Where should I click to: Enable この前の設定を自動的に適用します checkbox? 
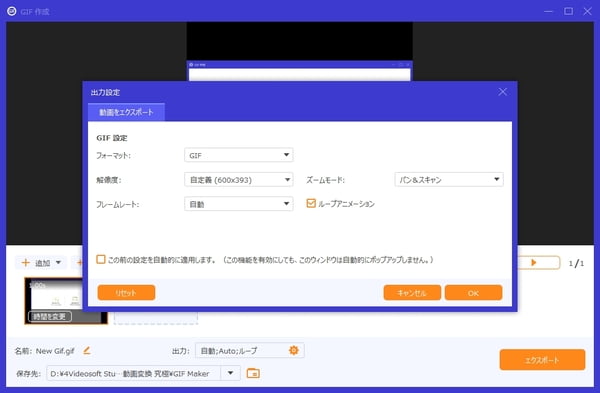click(x=101, y=259)
